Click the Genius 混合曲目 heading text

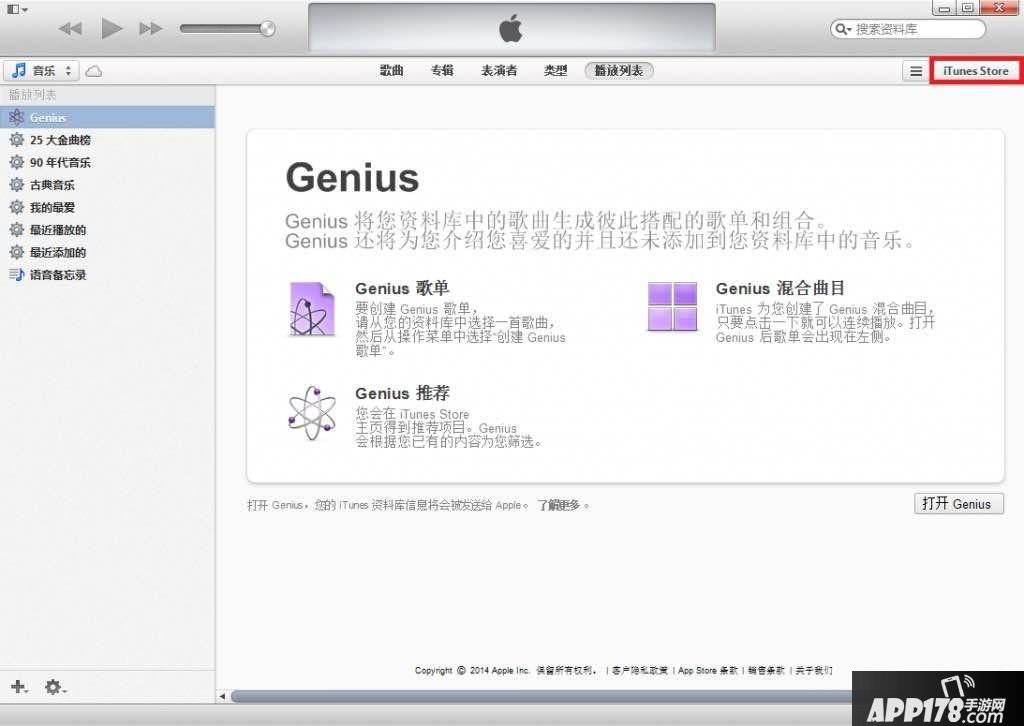click(780, 288)
